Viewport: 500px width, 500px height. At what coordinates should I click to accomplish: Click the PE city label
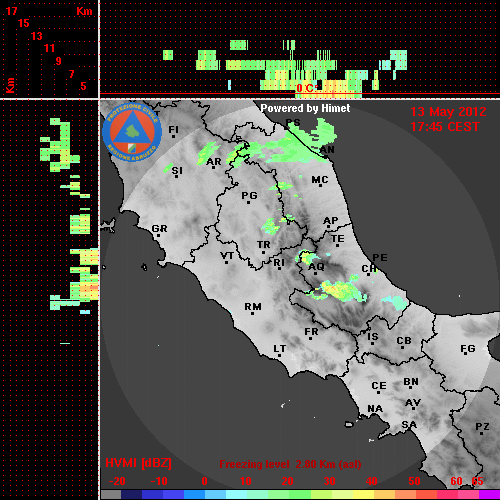coord(380,257)
